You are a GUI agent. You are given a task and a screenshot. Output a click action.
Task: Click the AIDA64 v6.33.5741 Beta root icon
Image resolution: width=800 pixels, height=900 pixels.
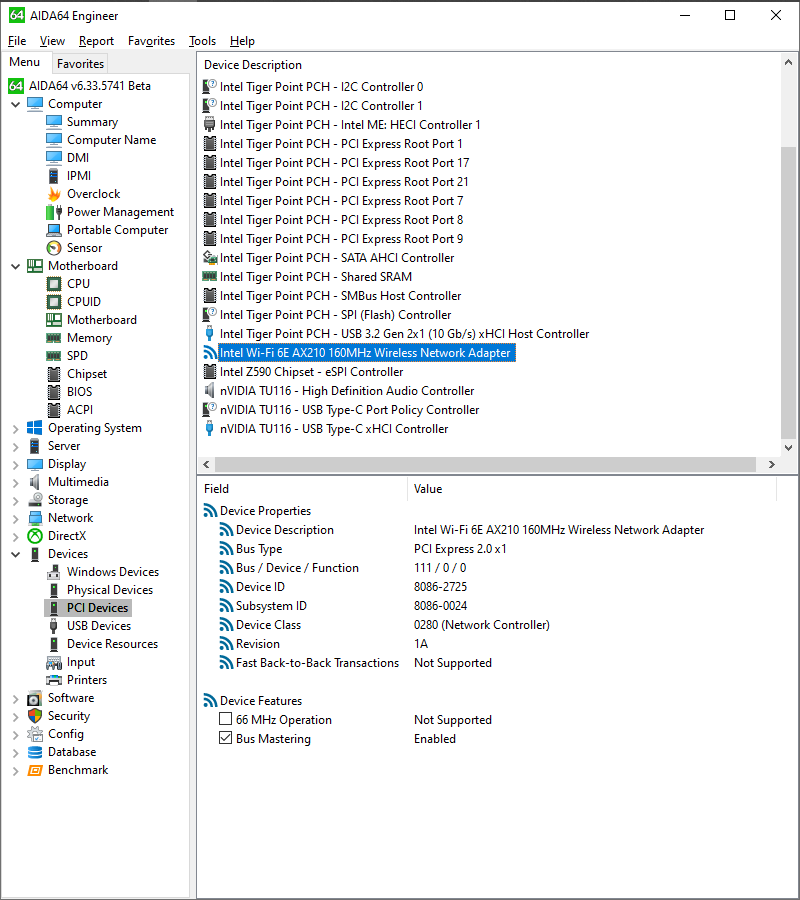[x=16, y=86]
